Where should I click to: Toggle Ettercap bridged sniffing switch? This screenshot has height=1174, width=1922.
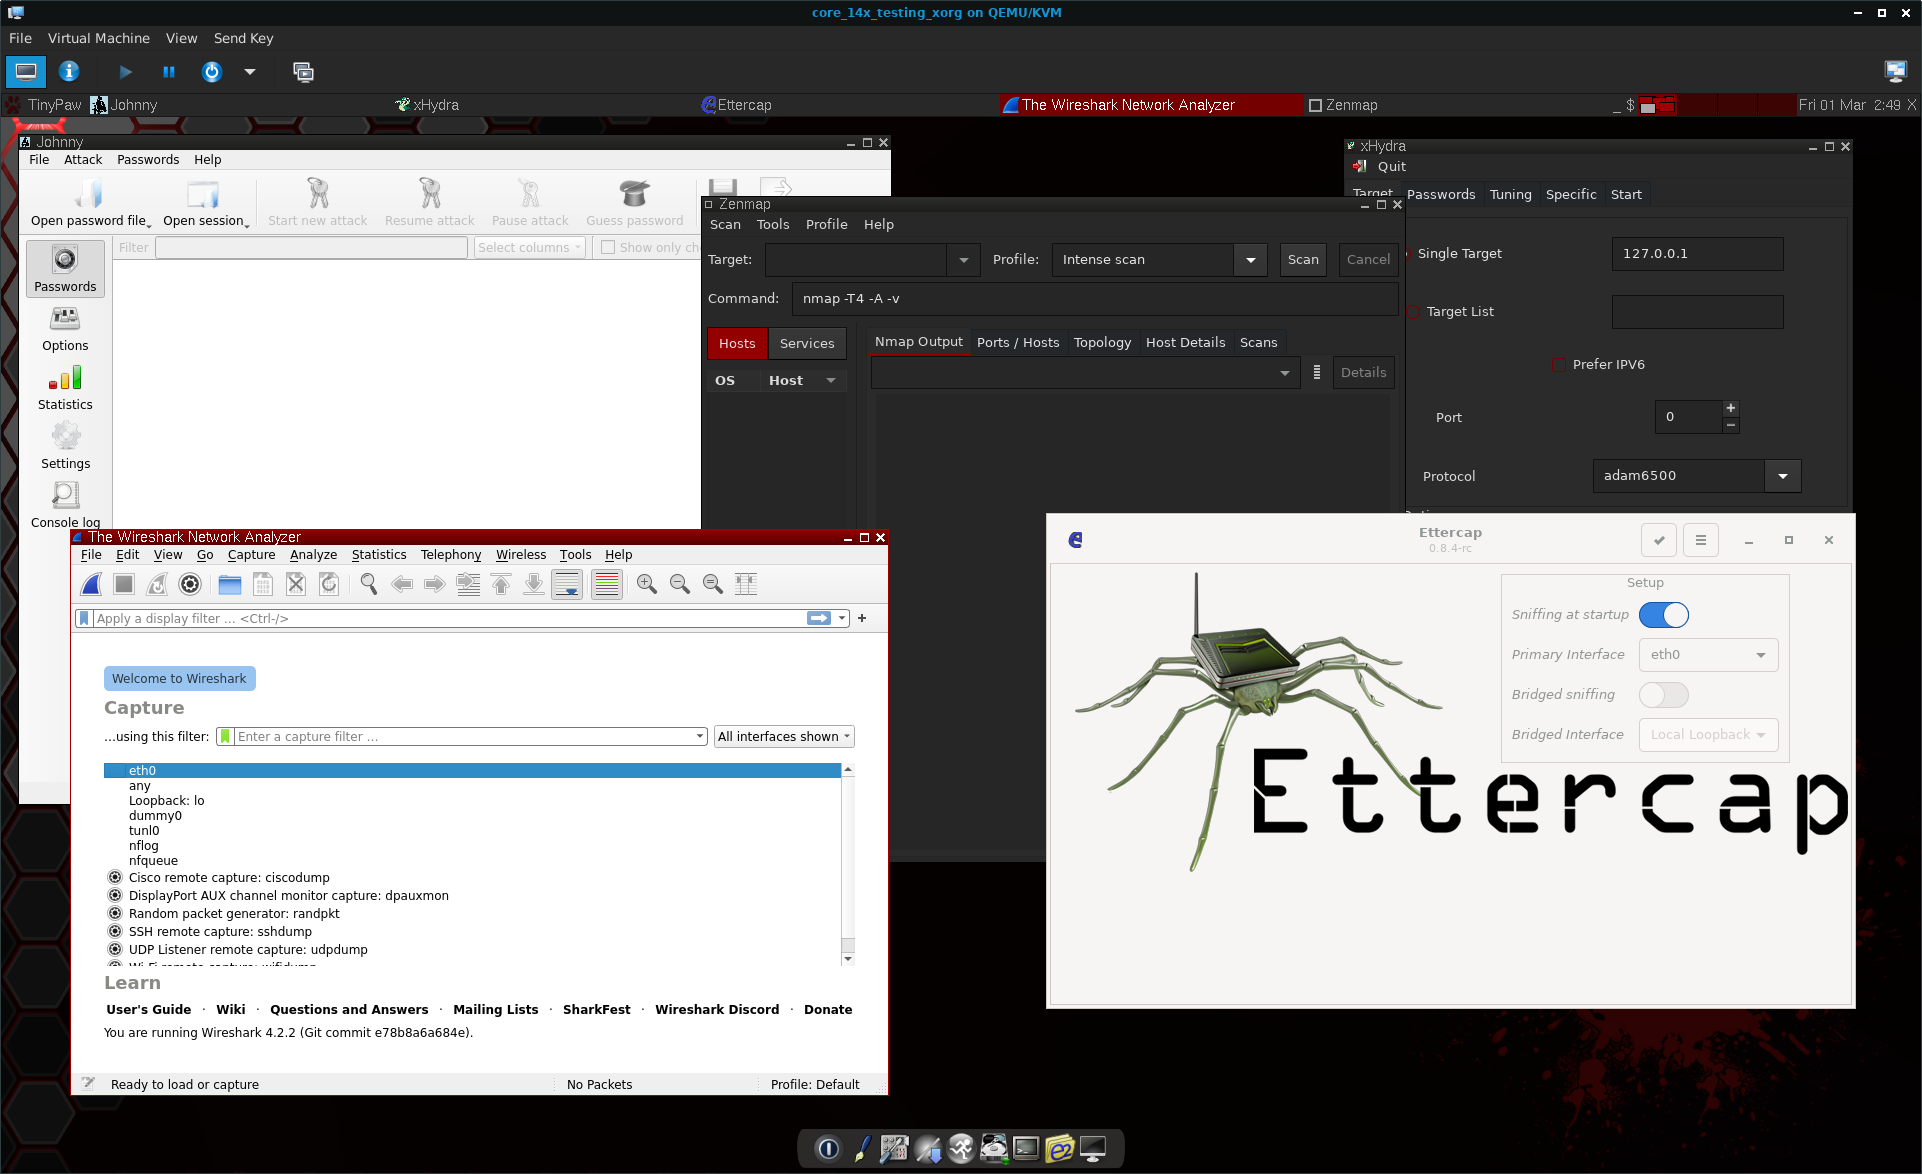(x=1665, y=693)
